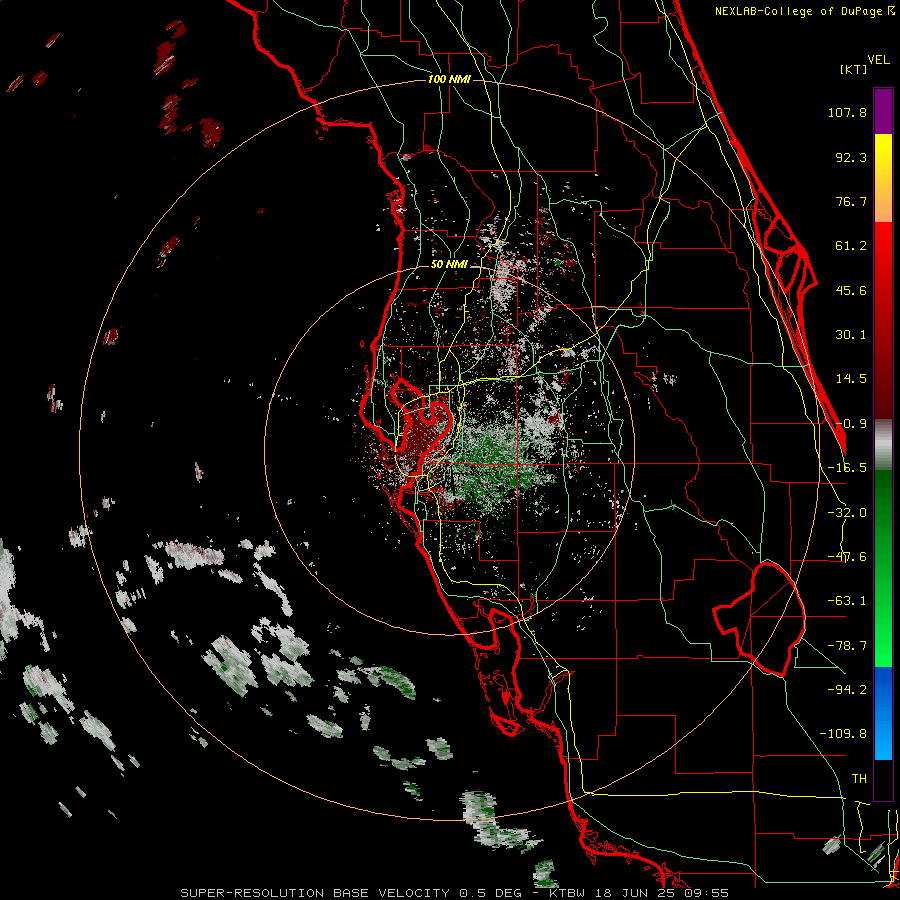Screen dimensions: 900x900
Task: Select the -94.2 legend value
Action: pyautogui.click(x=847, y=689)
